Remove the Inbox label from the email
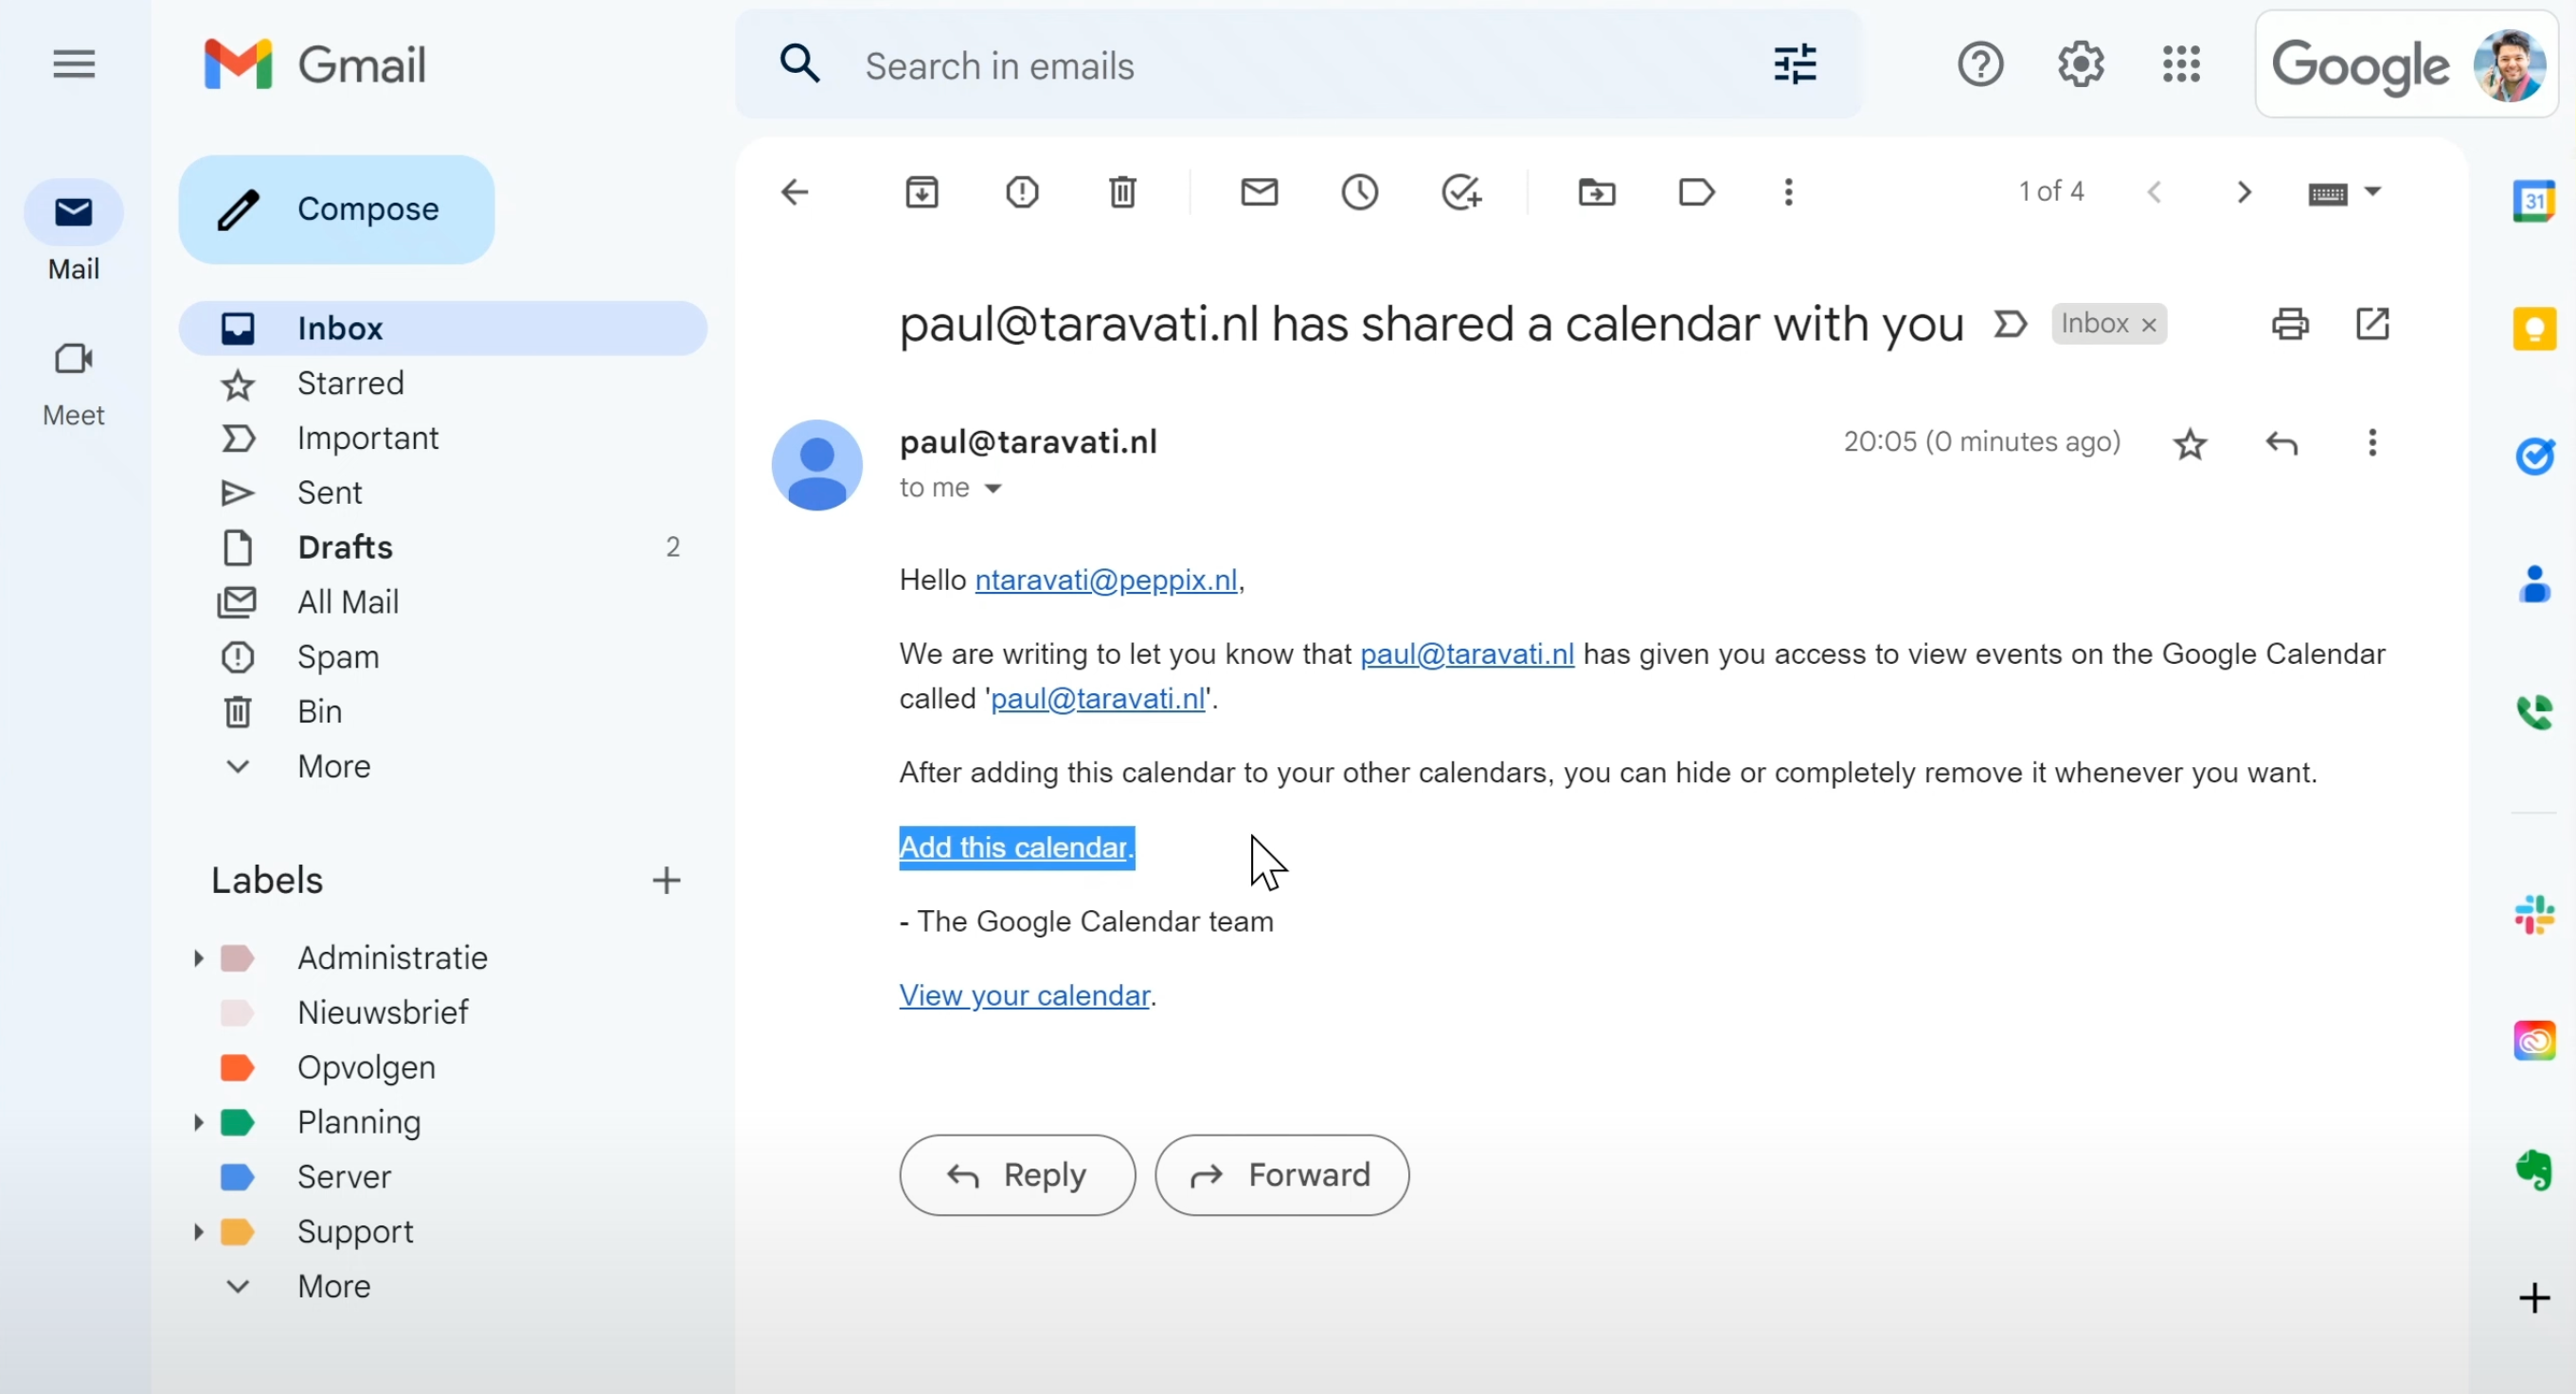The width and height of the screenshot is (2576, 1394). coord(2148,325)
